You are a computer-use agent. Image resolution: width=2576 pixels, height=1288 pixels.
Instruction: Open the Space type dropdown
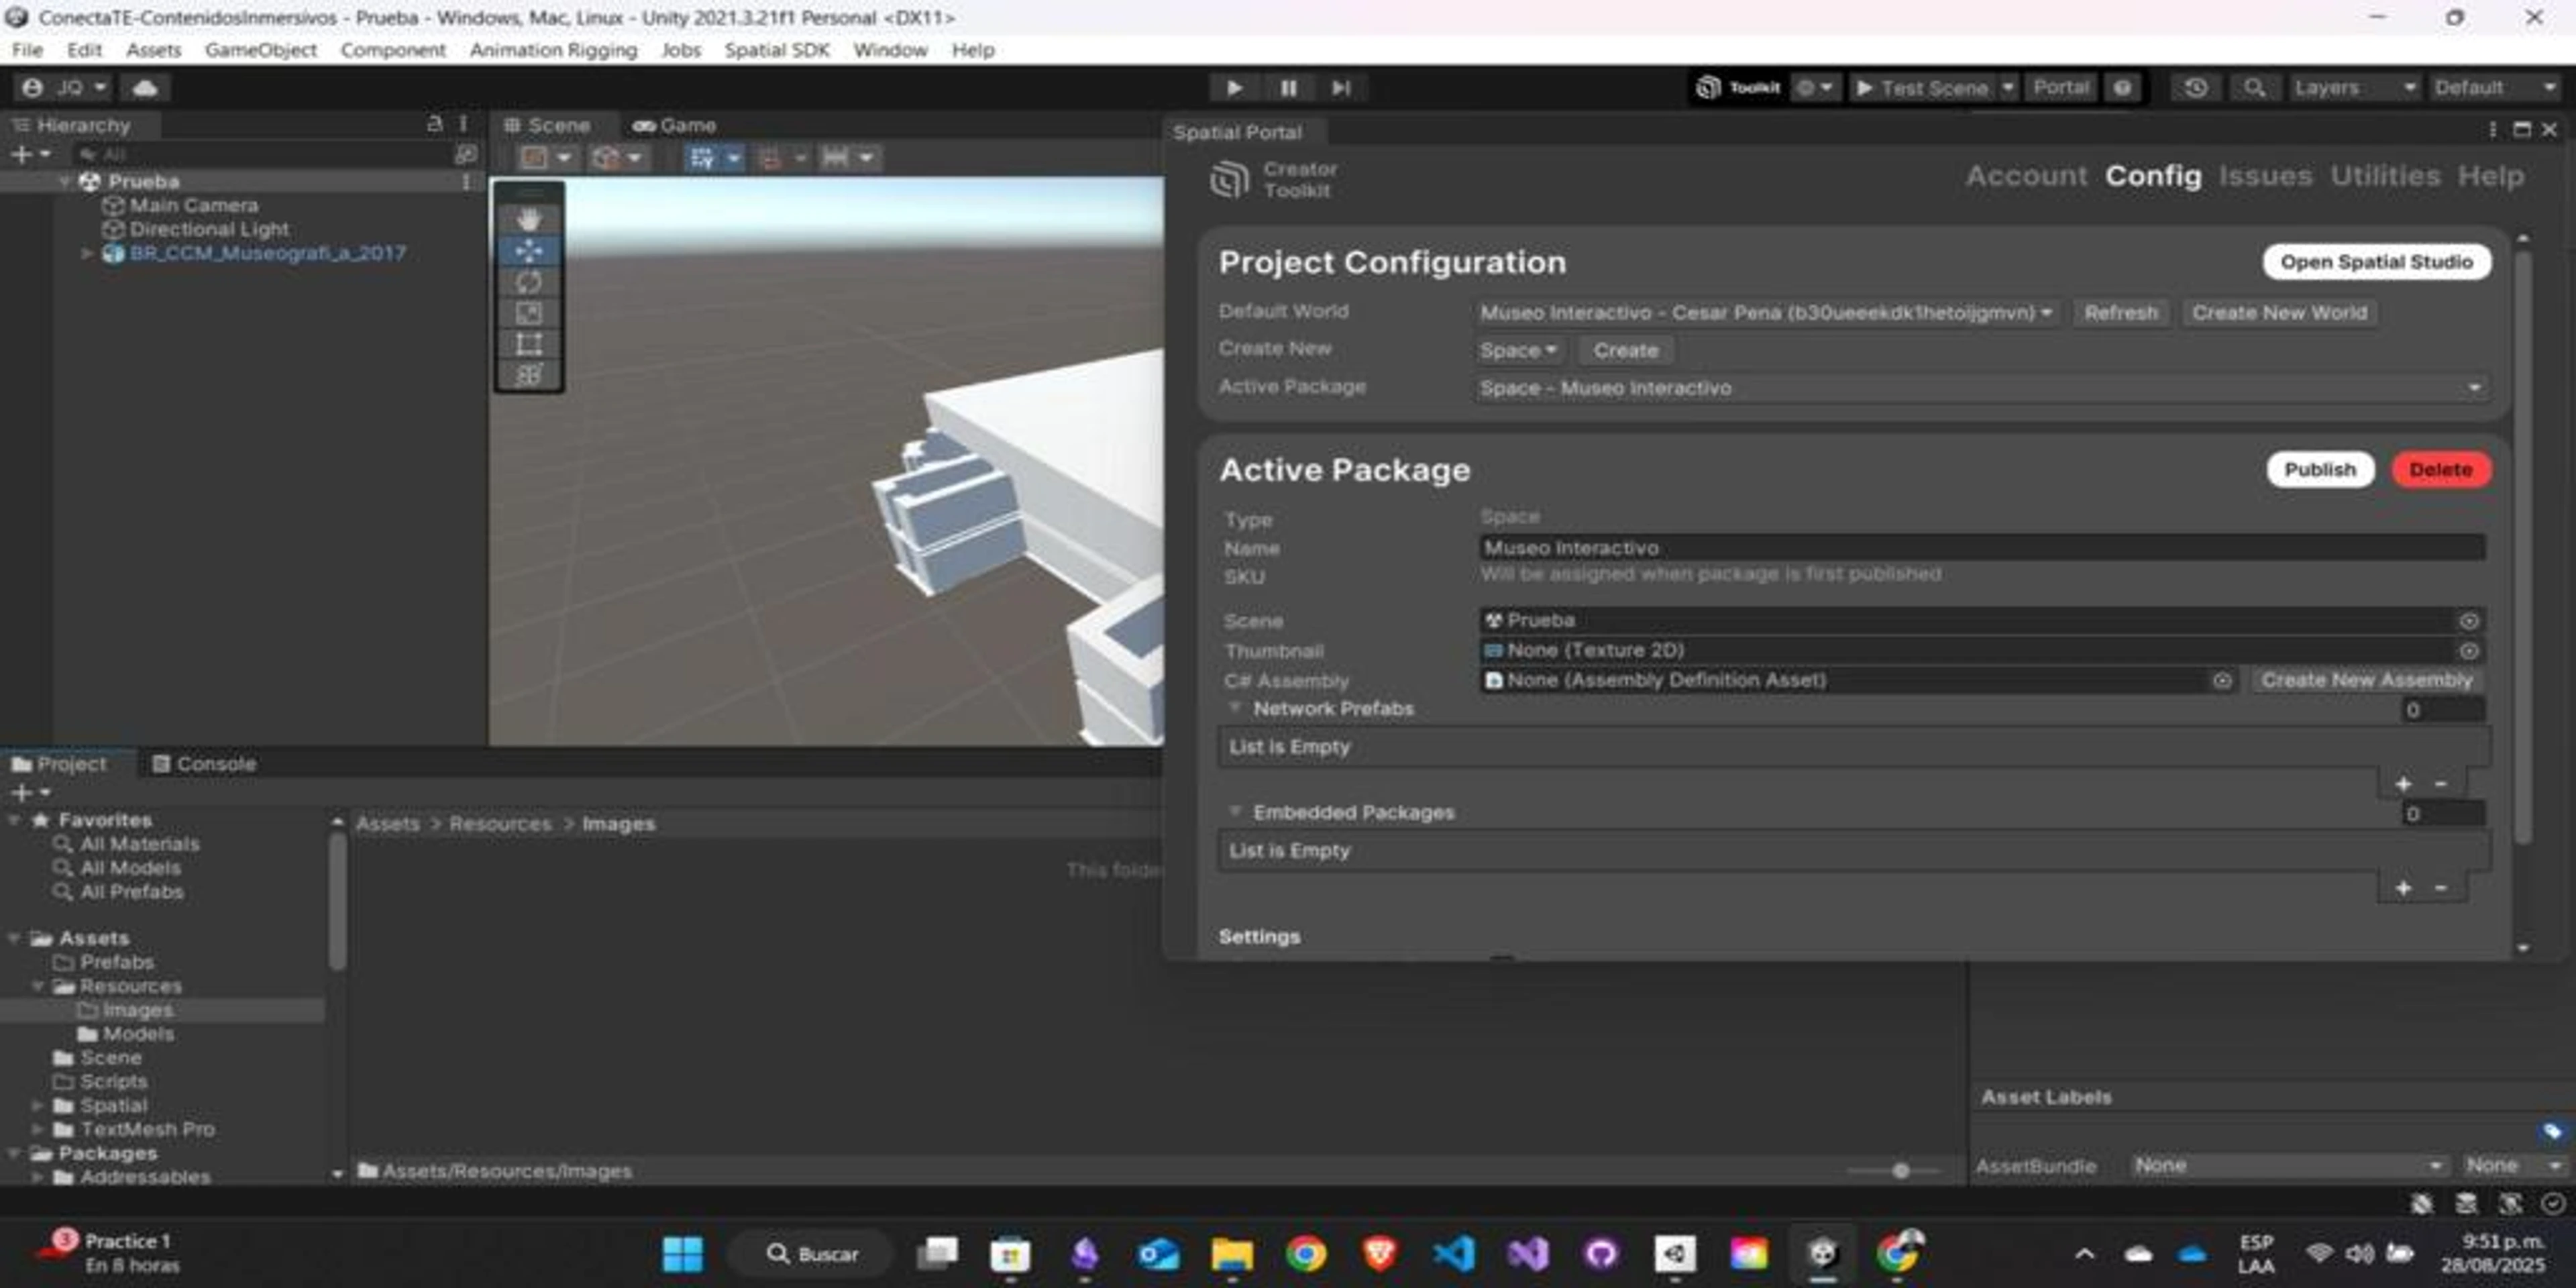[x=1519, y=351]
